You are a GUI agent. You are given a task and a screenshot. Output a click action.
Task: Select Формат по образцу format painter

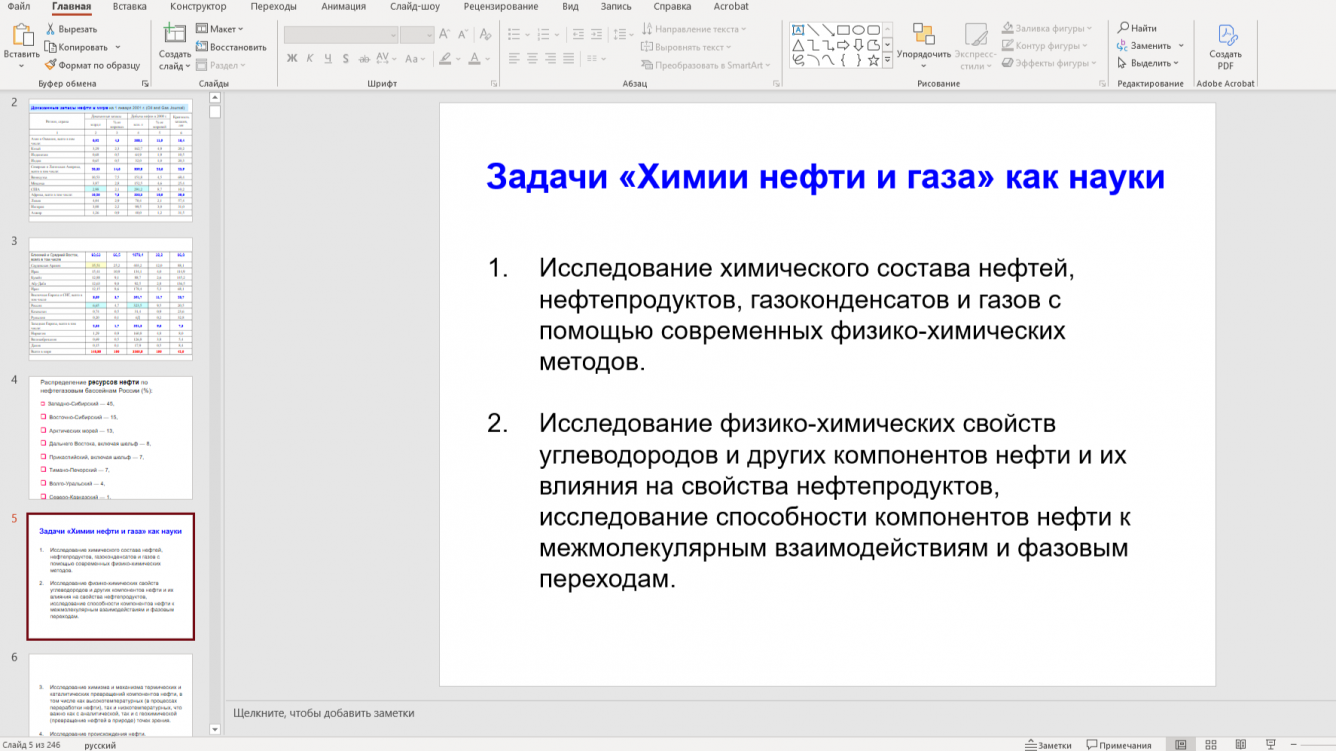point(92,65)
